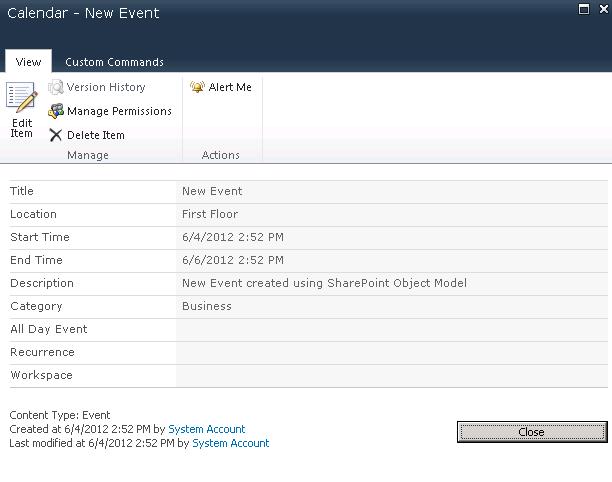Click the 'Actions' ribbon group label
Viewport: 612px width, 482px height.
[x=221, y=155]
